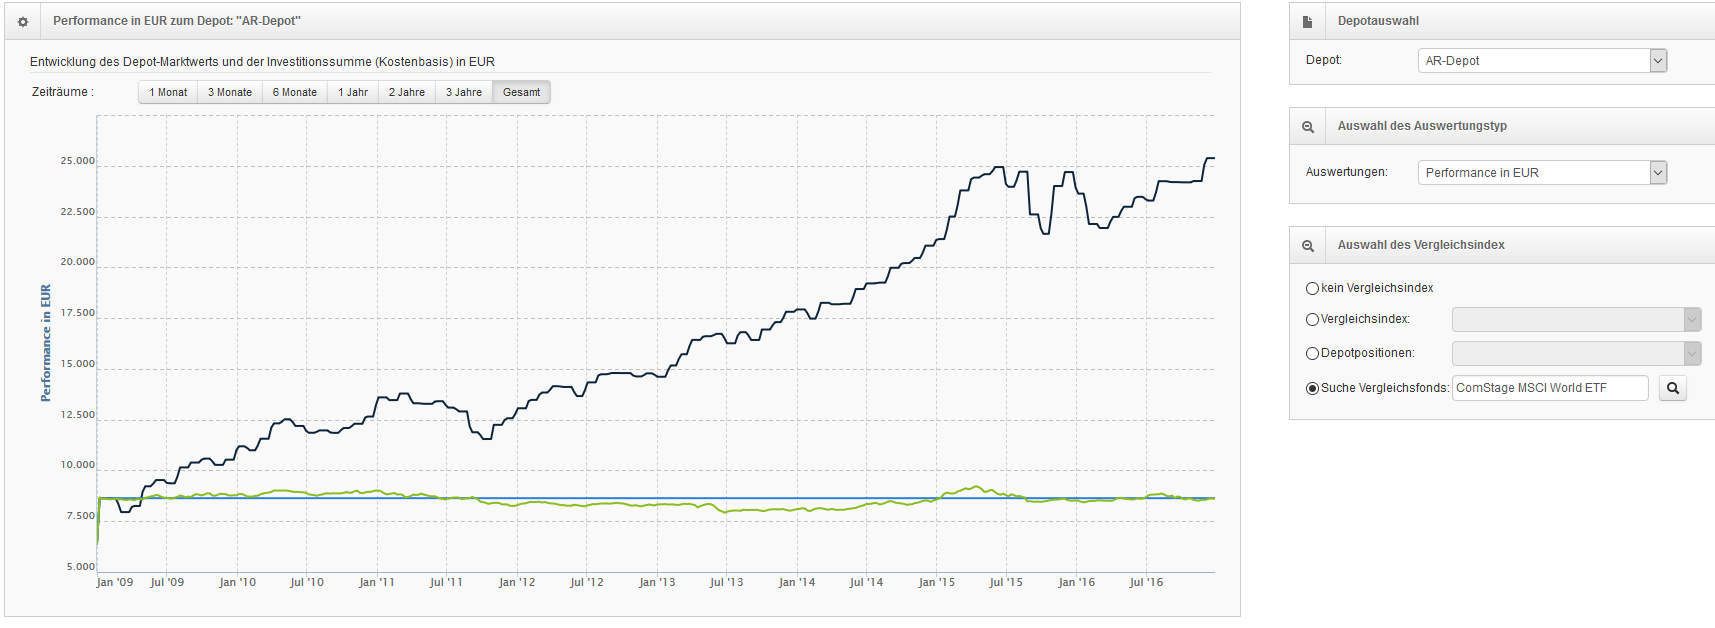The height and width of the screenshot is (628, 1715).
Task: Click the magnifier icon beside Auswahl des Vergleichsindex
Action: [1308, 246]
